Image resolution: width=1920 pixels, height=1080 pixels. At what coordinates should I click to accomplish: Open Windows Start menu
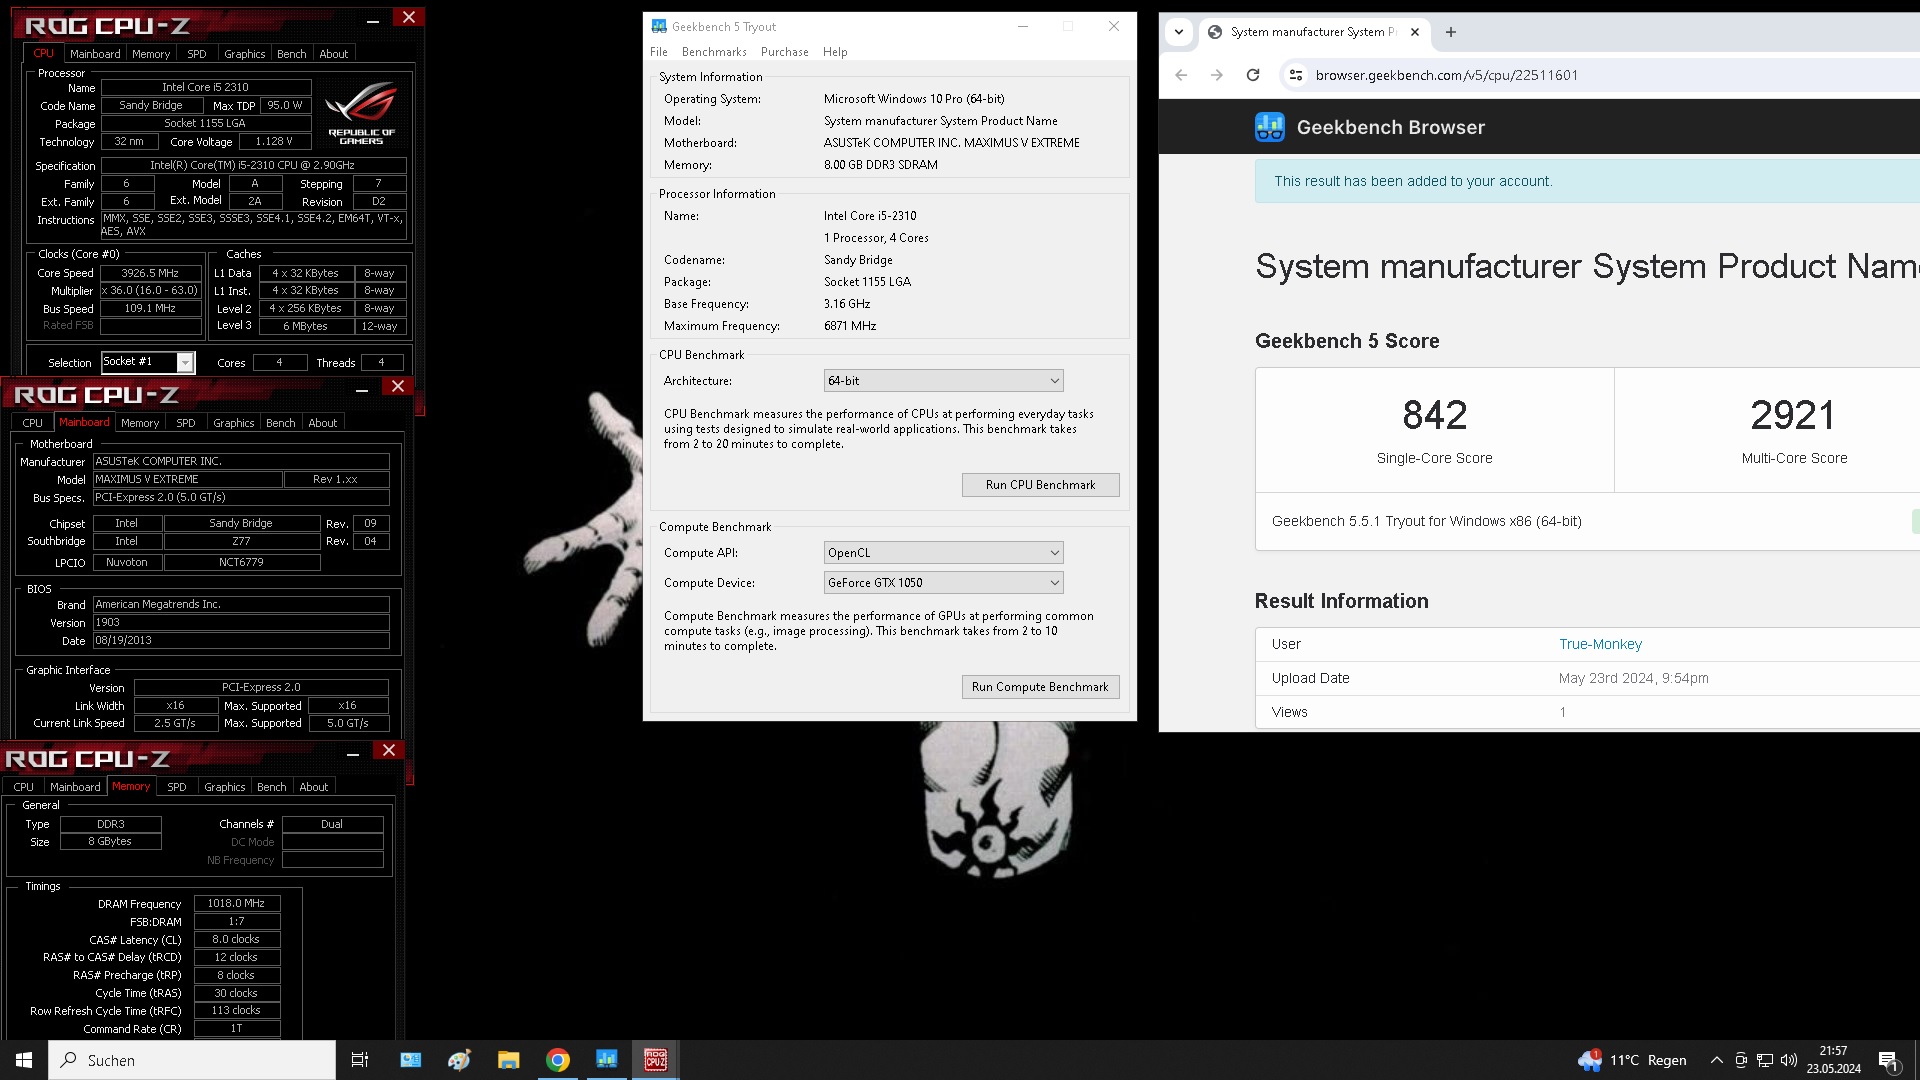pyautogui.click(x=24, y=1060)
